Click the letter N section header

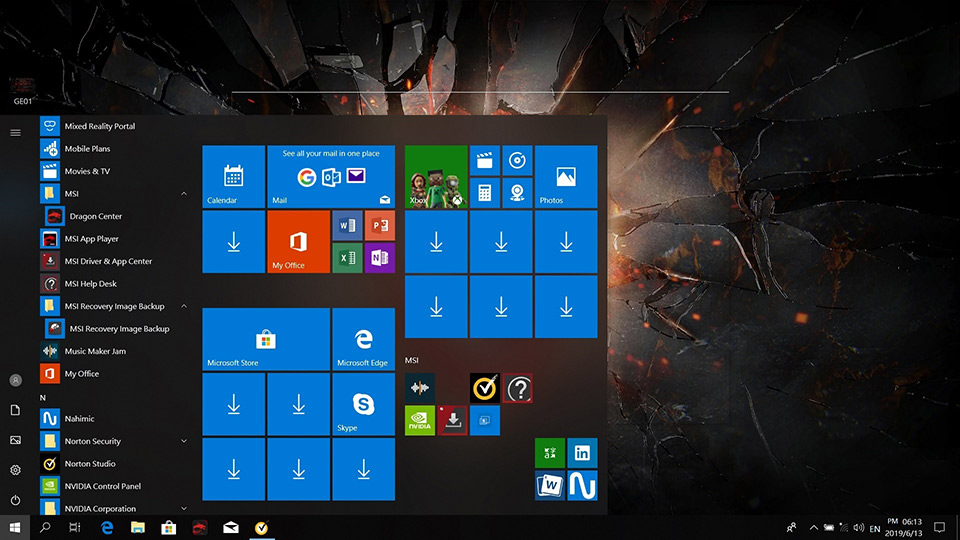[43, 397]
